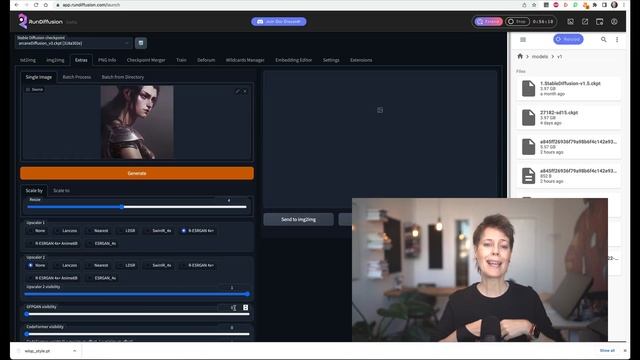The image size is (640, 360).
Task: Select Nearest for Upscaler 1
Action: tap(98, 231)
